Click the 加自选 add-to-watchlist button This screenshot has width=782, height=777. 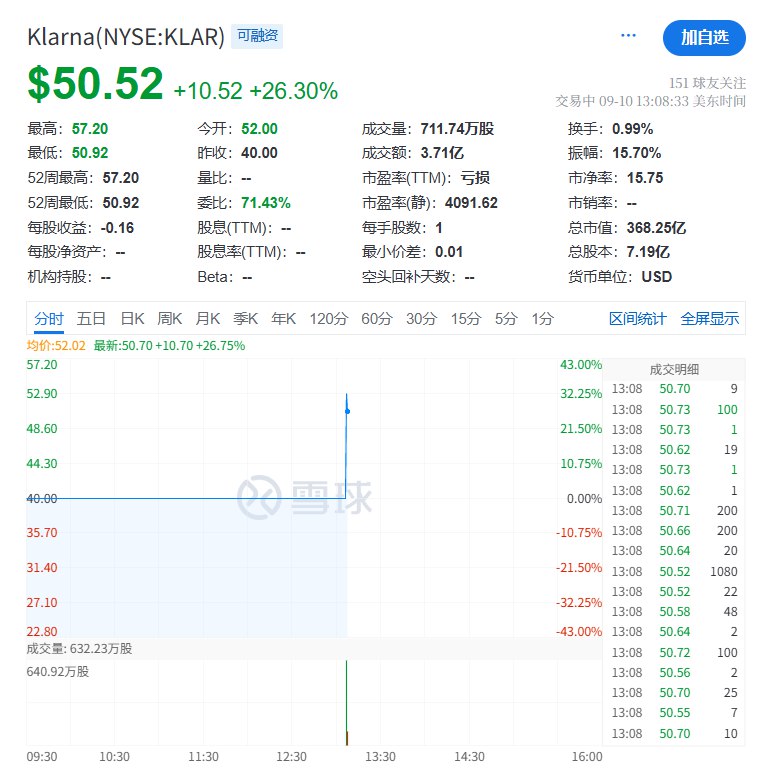point(704,38)
